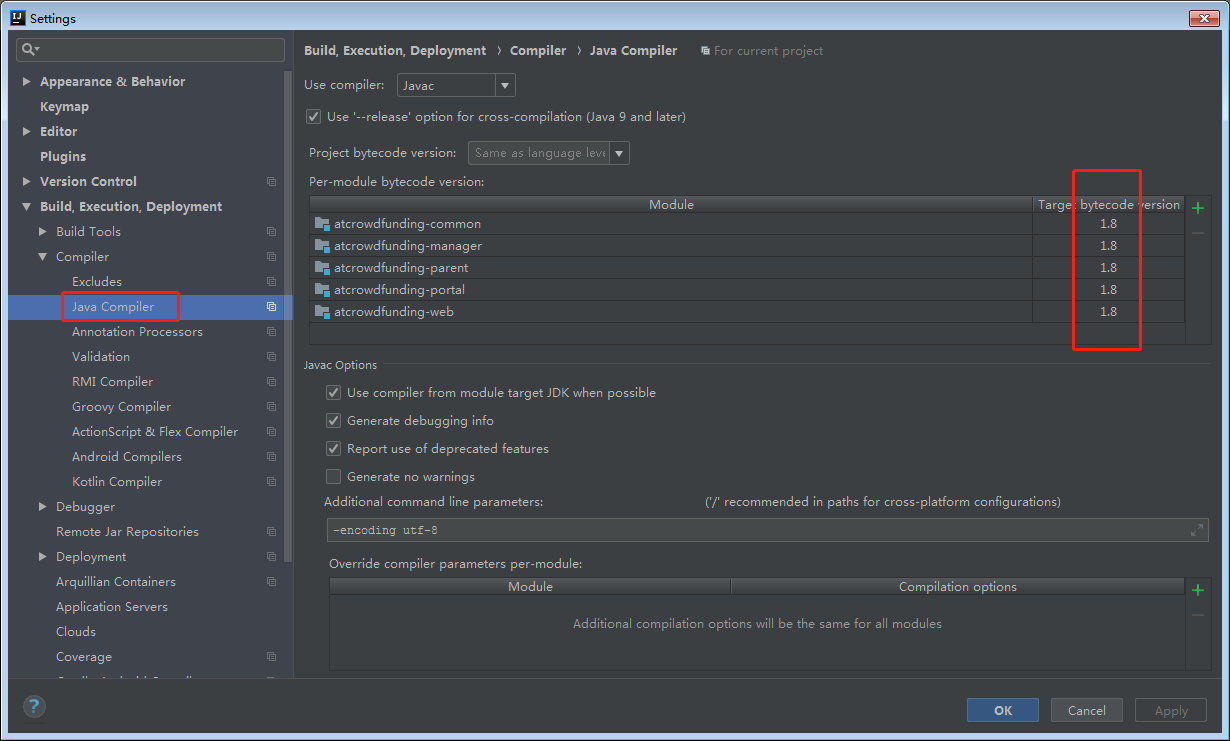This screenshot has width=1230, height=741.
Task: Disable Generate debugging info
Action: pos(334,421)
